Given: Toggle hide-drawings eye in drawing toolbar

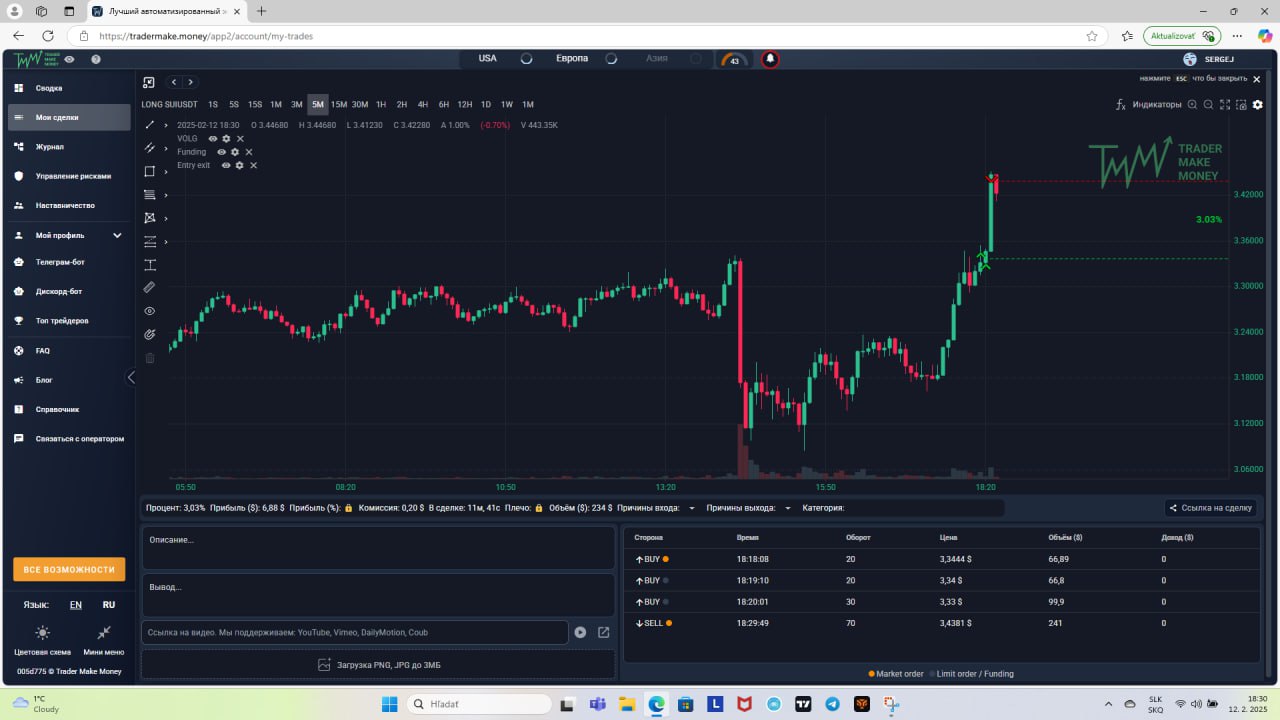Looking at the screenshot, I should tap(150, 311).
